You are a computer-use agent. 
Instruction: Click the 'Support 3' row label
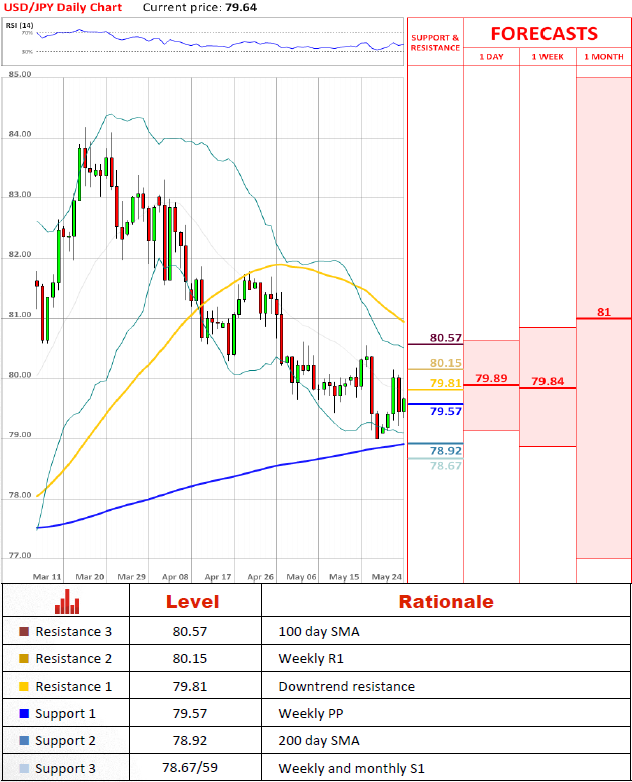tap(65, 769)
